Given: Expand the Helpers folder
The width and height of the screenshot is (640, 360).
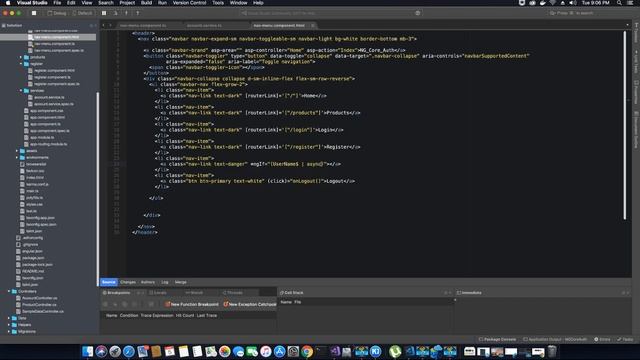Looking at the screenshot, I should [x=9, y=325].
